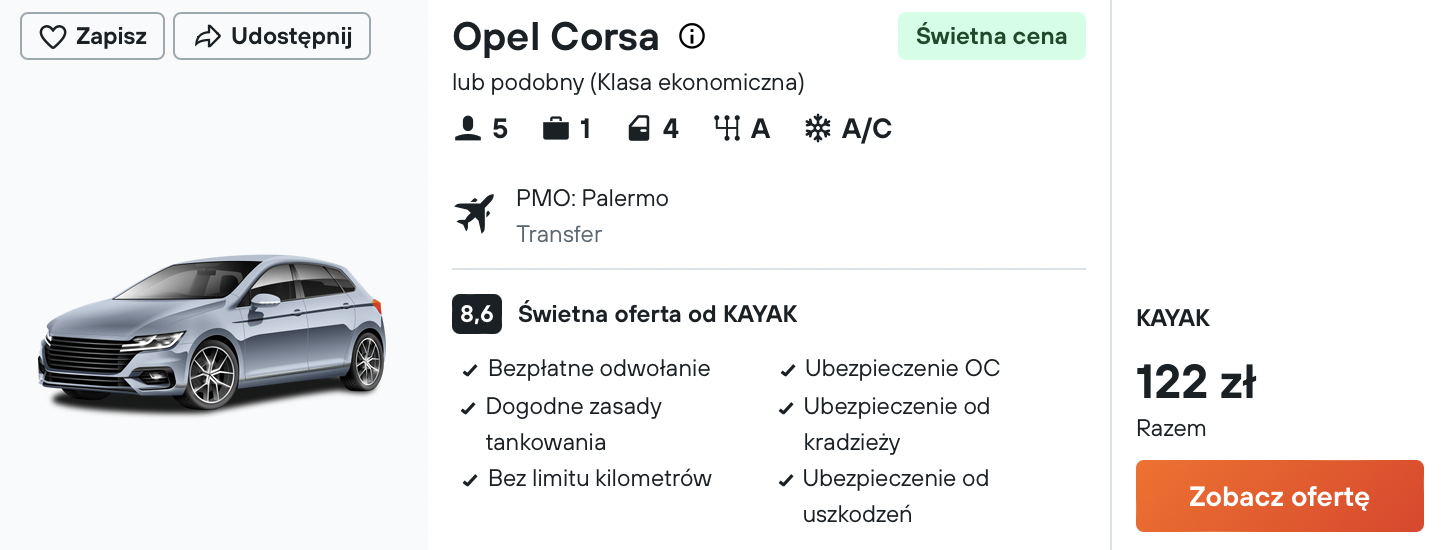Click the info icon beside Opel Corsa
1446x550 pixels.
[692, 37]
